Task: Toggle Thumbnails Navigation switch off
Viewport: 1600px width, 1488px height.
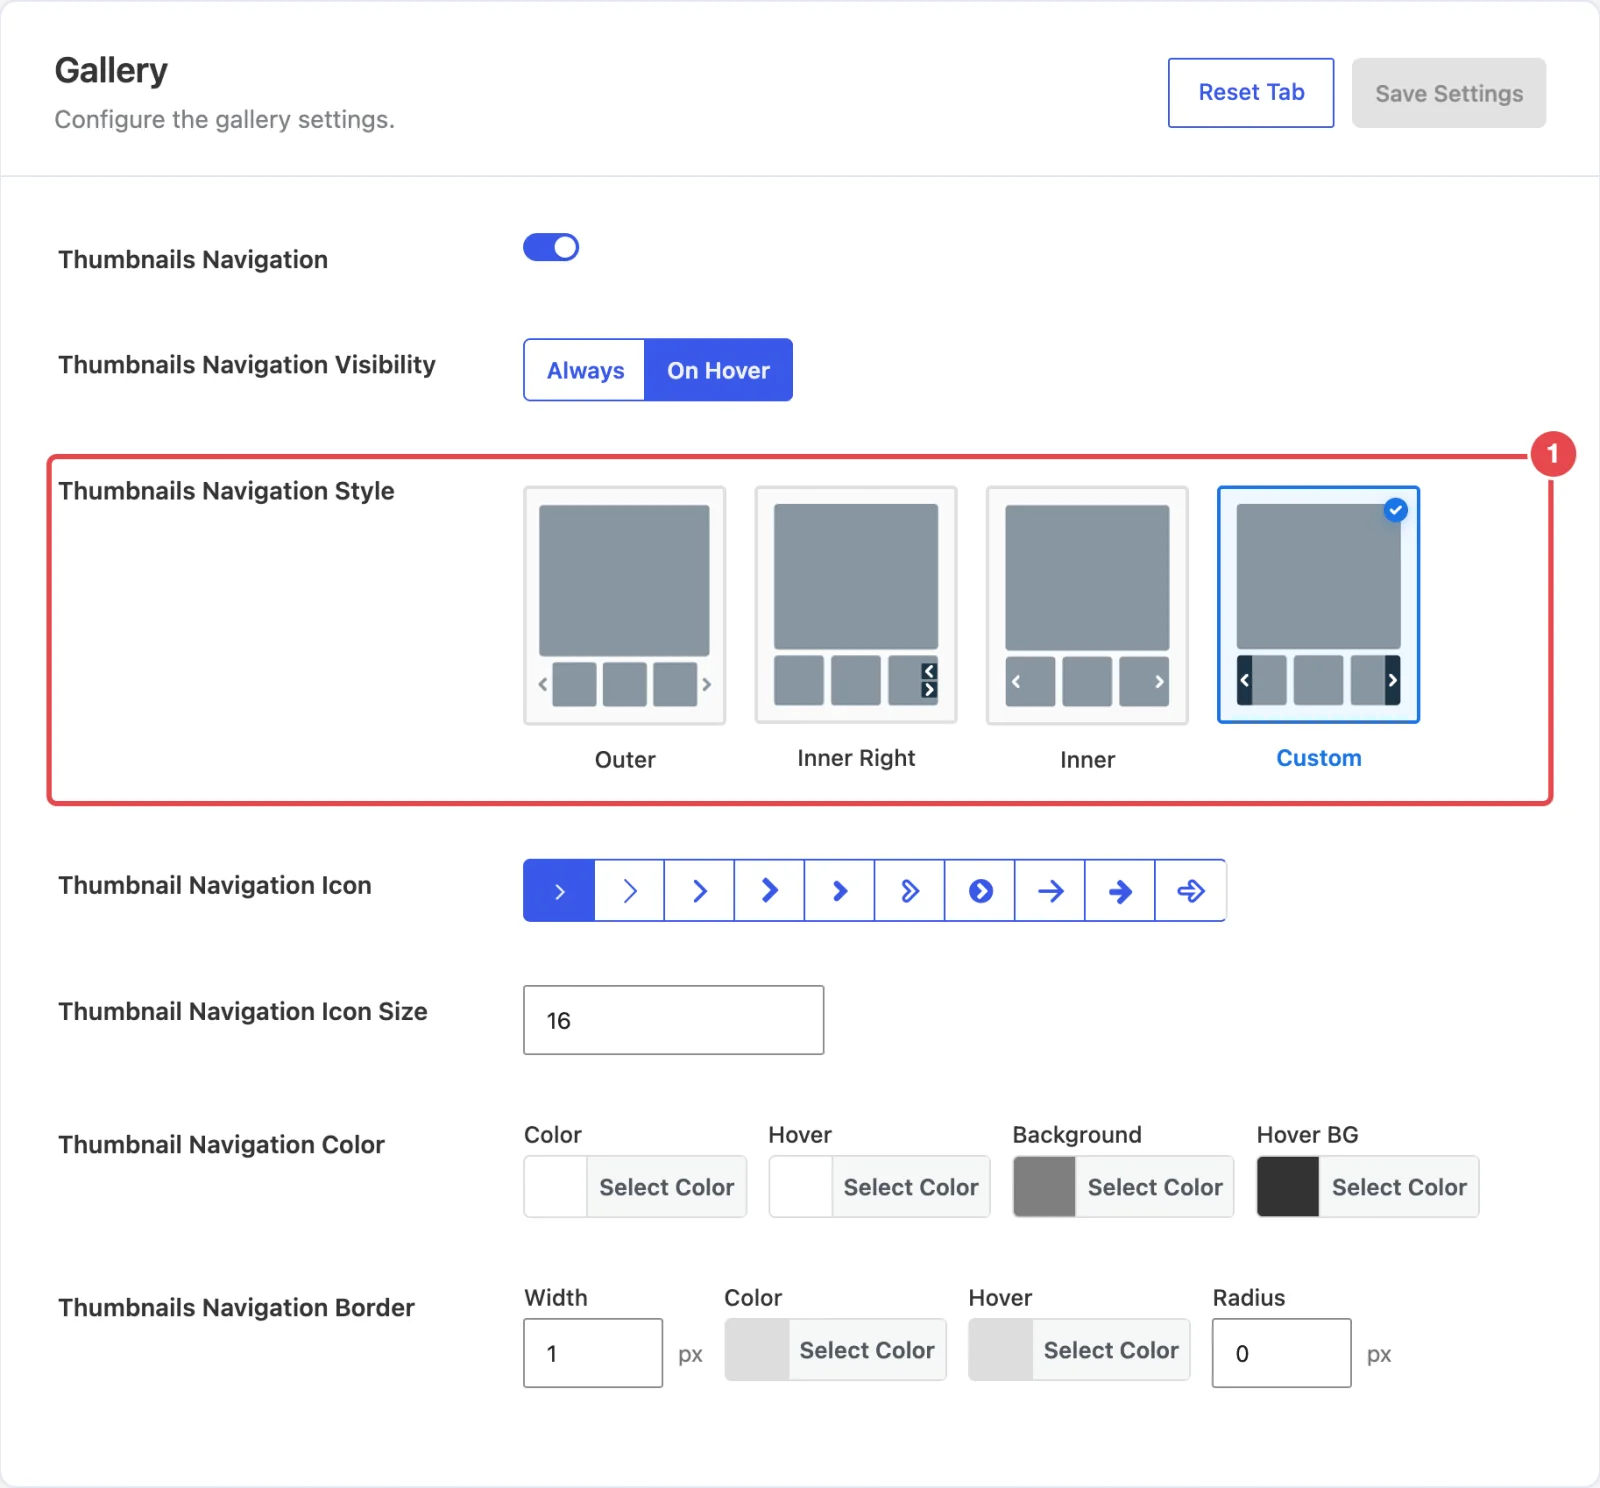Action: tap(551, 247)
